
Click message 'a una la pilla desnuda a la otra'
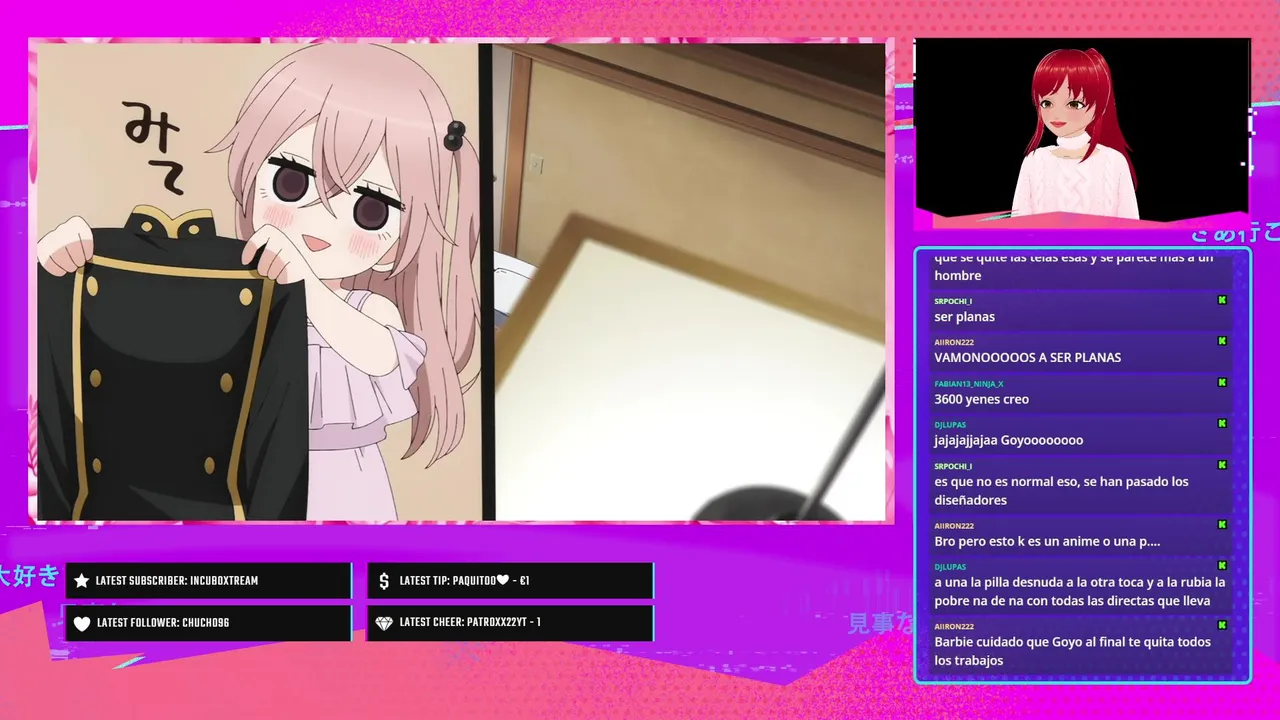tap(1079, 592)
